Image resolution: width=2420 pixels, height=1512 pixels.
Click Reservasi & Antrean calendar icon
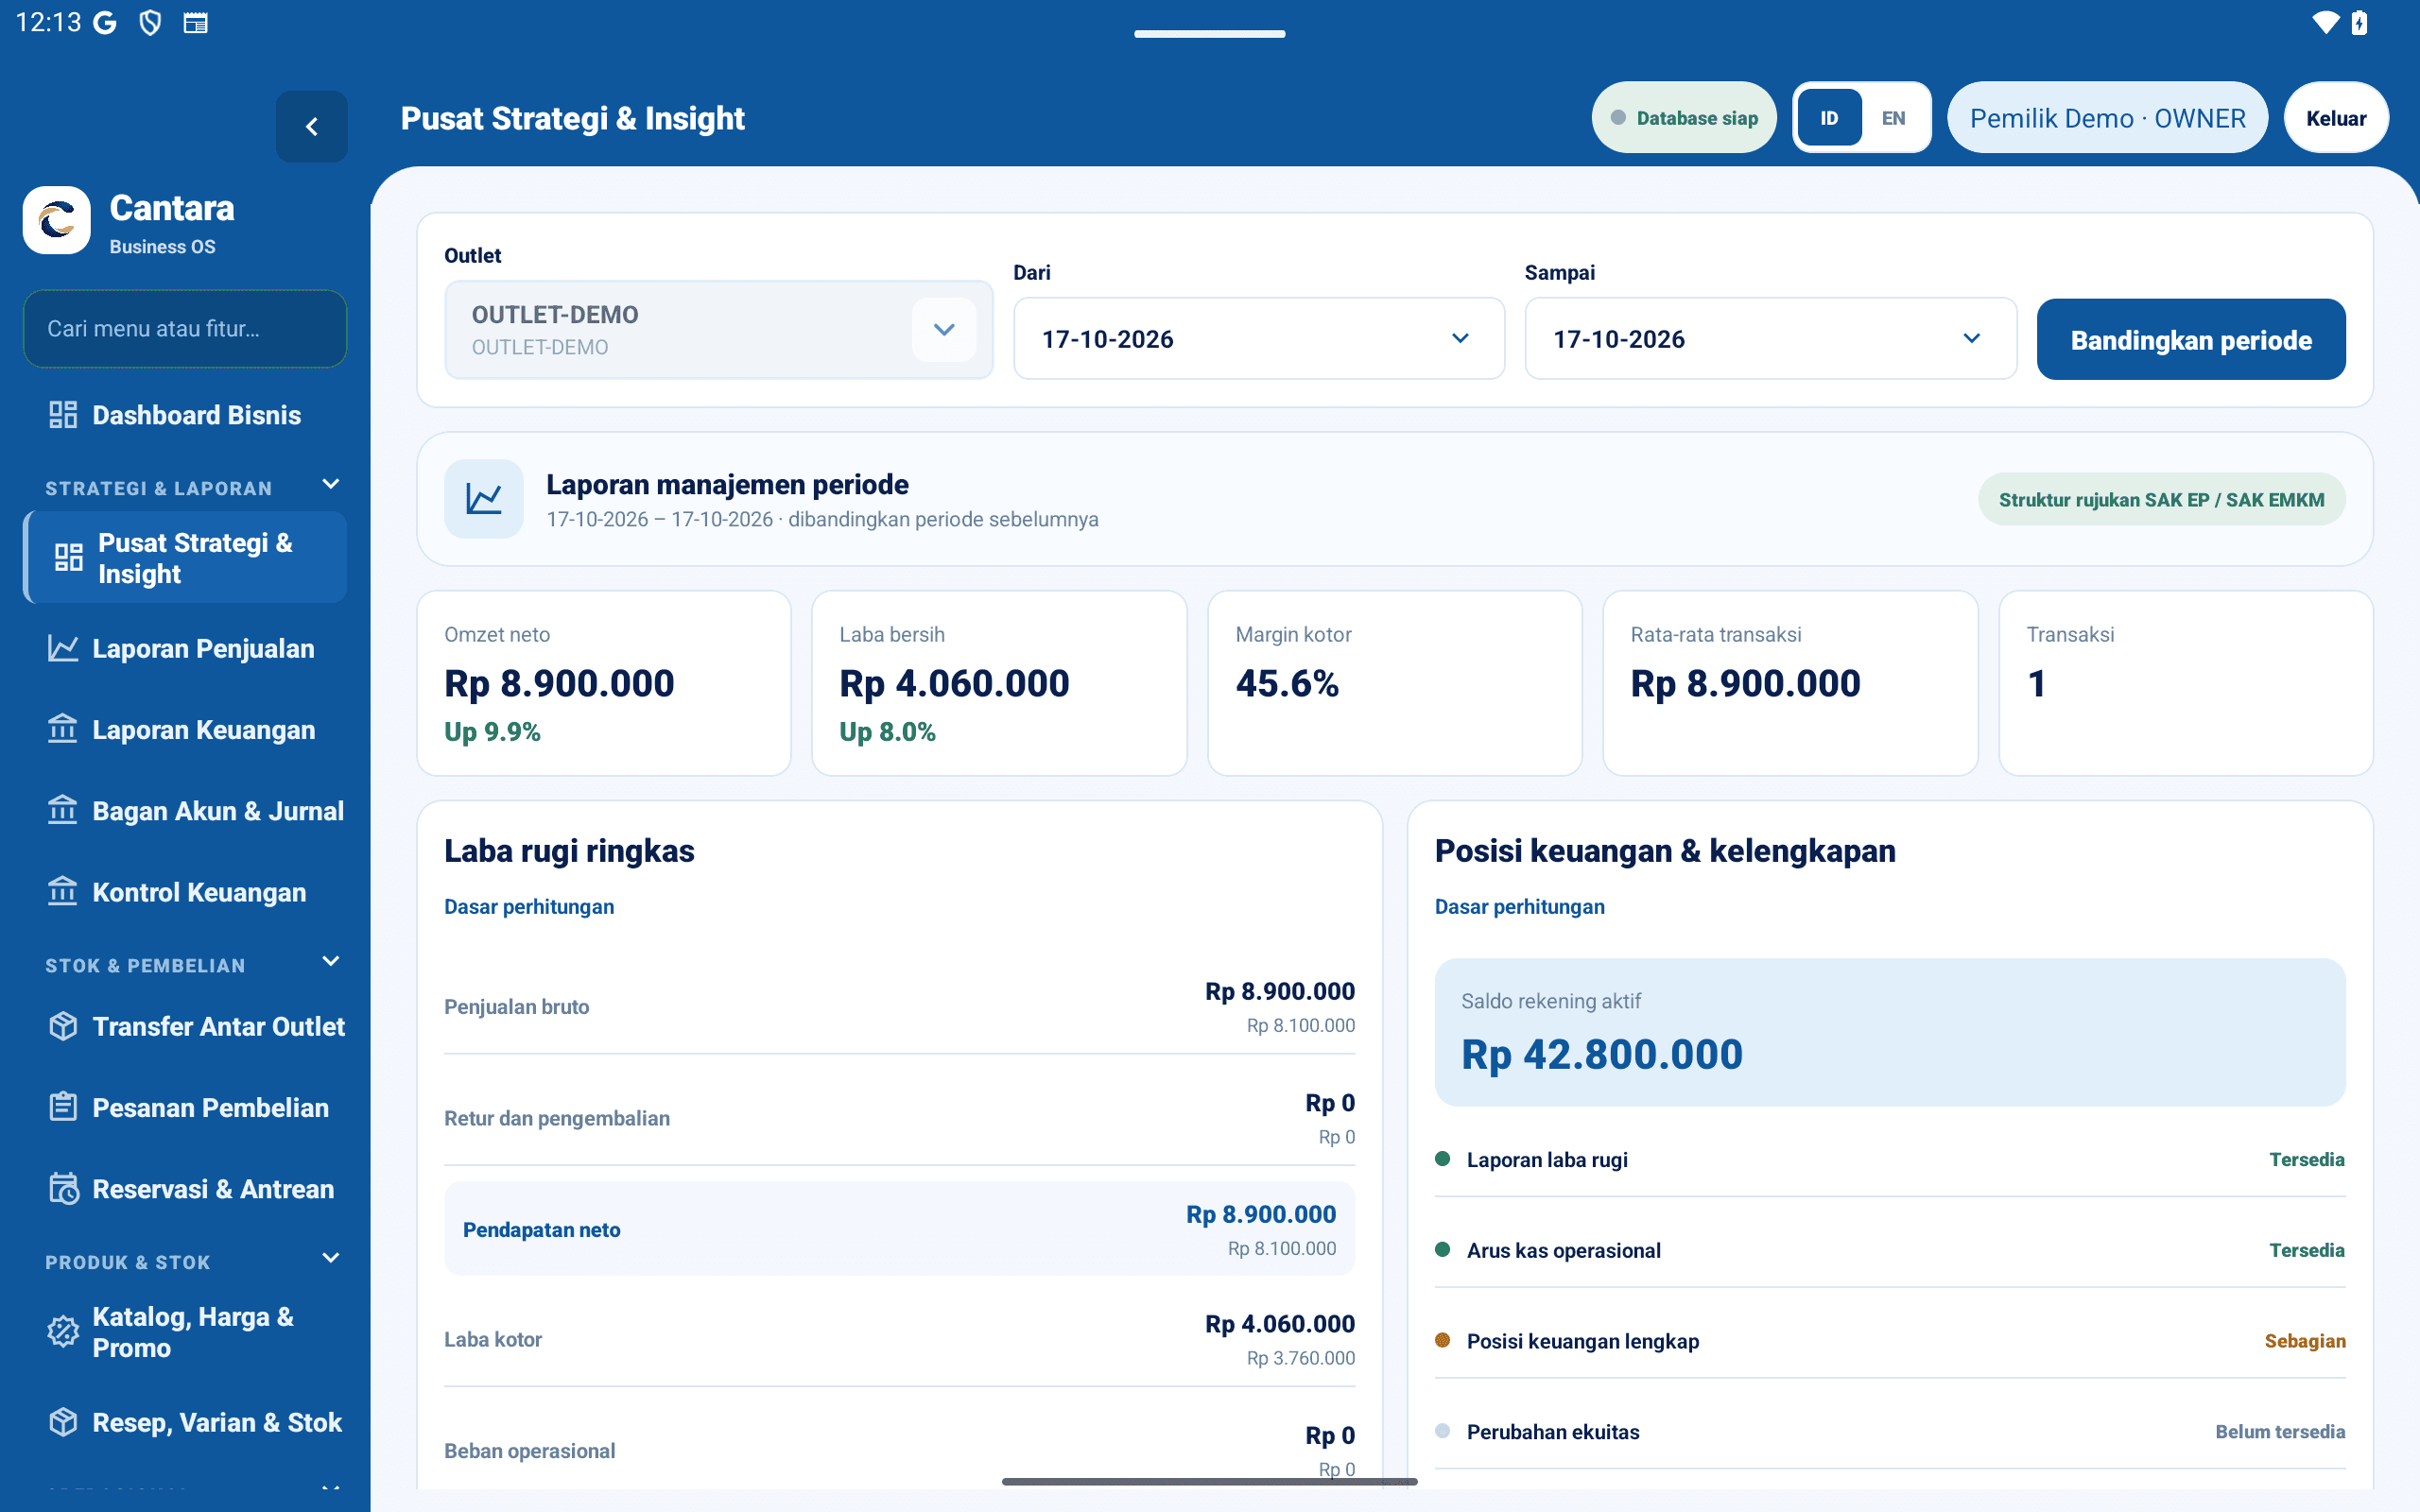pyautogui.click(x=63, y=1189)
